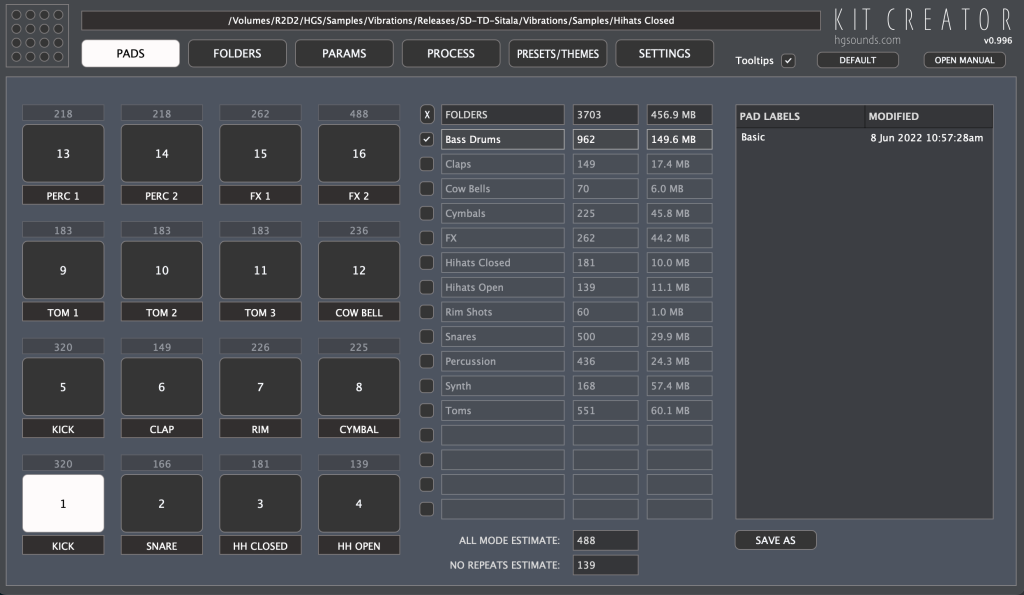Viewport: 1024px width, 595px height.
Task: Toggle the X master checkbox next to FOLDERS
Action: [426, 114]
